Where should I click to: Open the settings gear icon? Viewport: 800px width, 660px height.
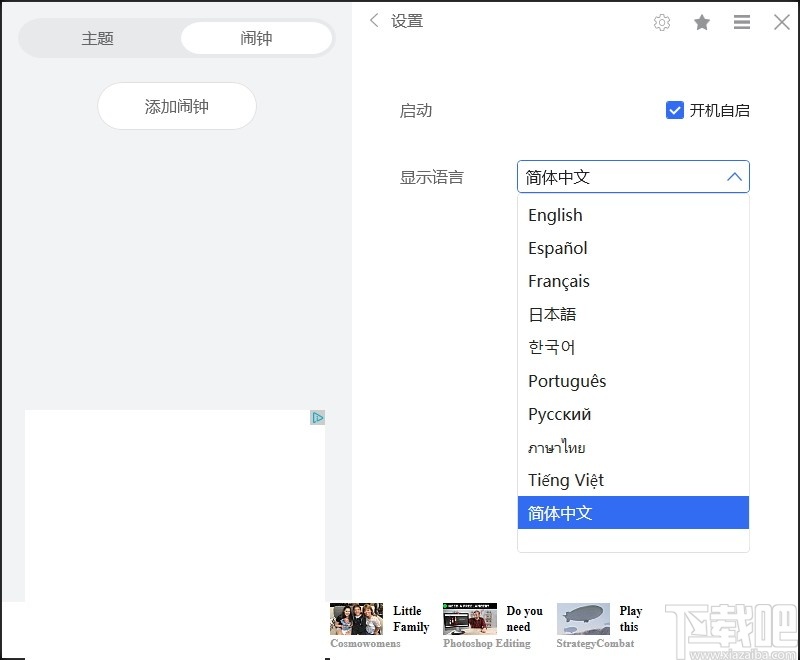point(662,21)
